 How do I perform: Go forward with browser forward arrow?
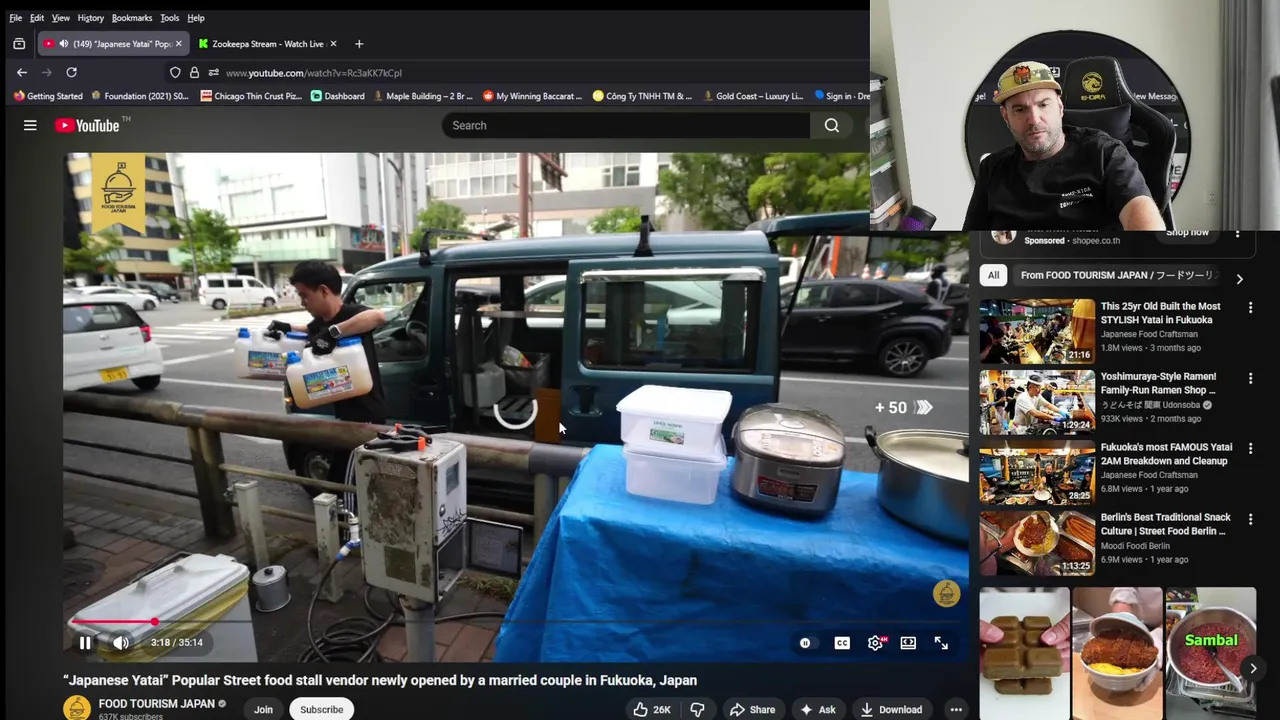click(x=46, y=72)
